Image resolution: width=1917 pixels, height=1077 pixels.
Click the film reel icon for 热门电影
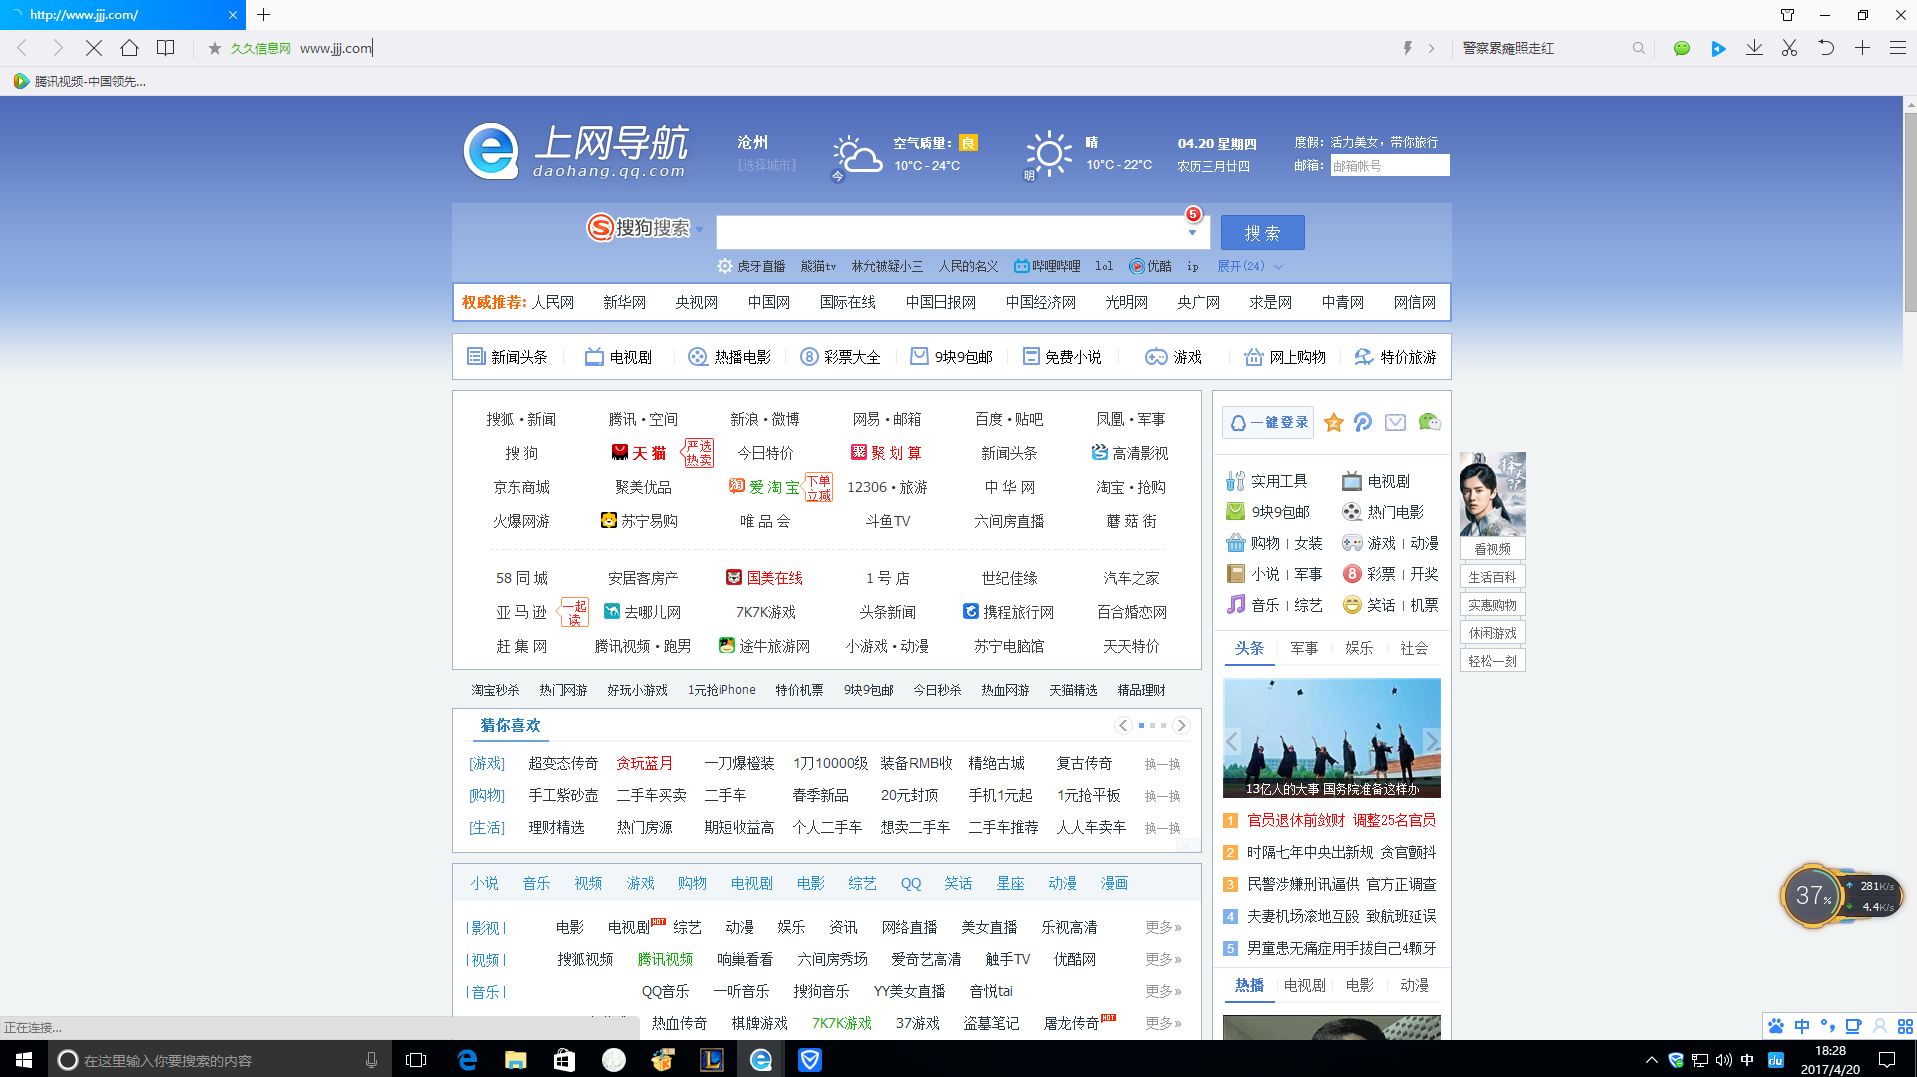1350,511
